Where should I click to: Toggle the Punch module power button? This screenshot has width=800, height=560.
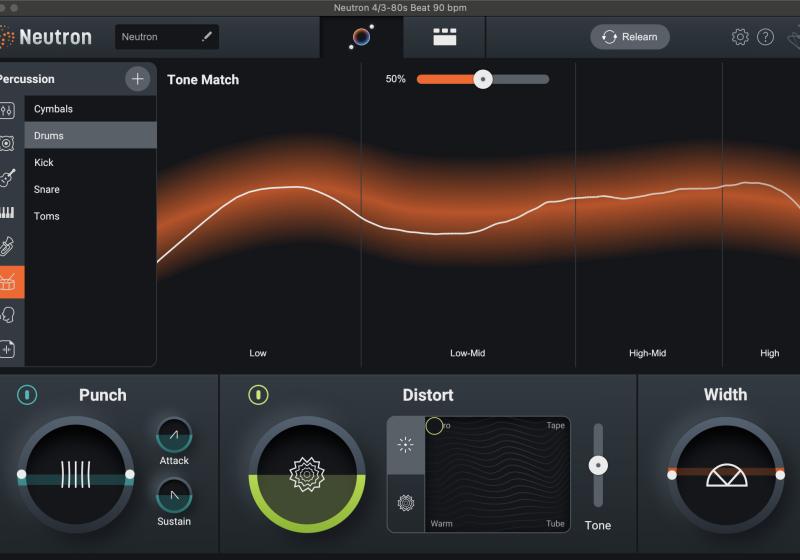point(27,395)
